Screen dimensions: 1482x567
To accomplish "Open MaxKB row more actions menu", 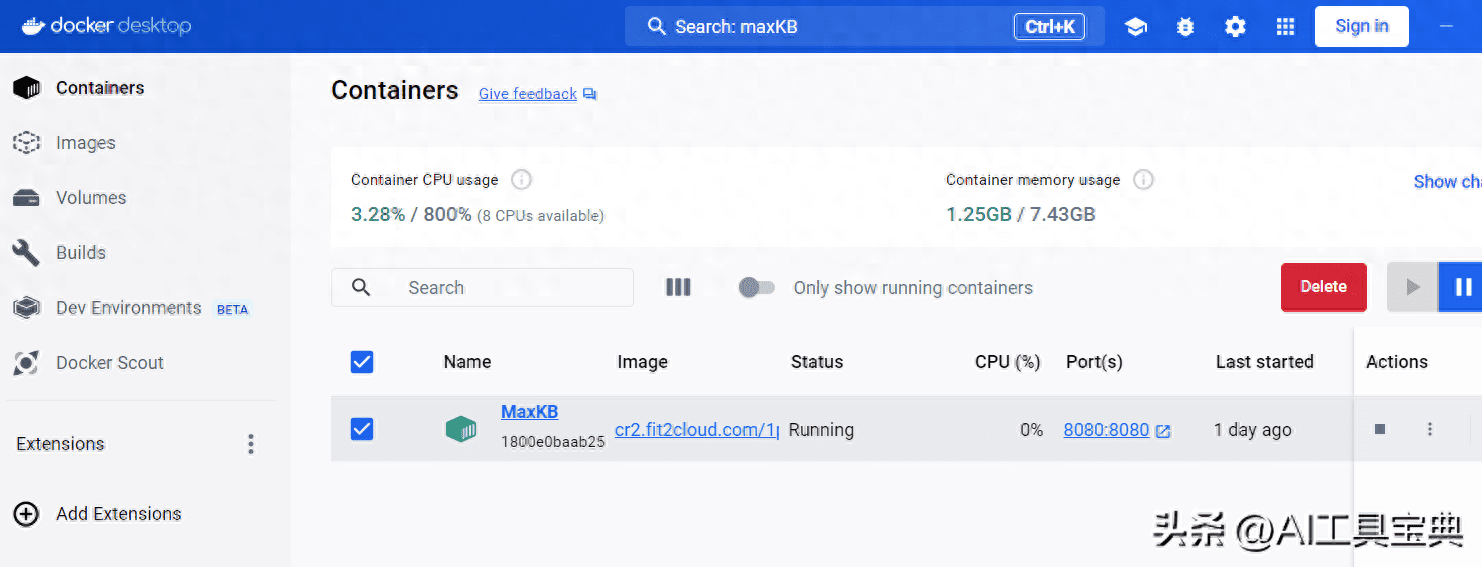I will pos(1429,429).
